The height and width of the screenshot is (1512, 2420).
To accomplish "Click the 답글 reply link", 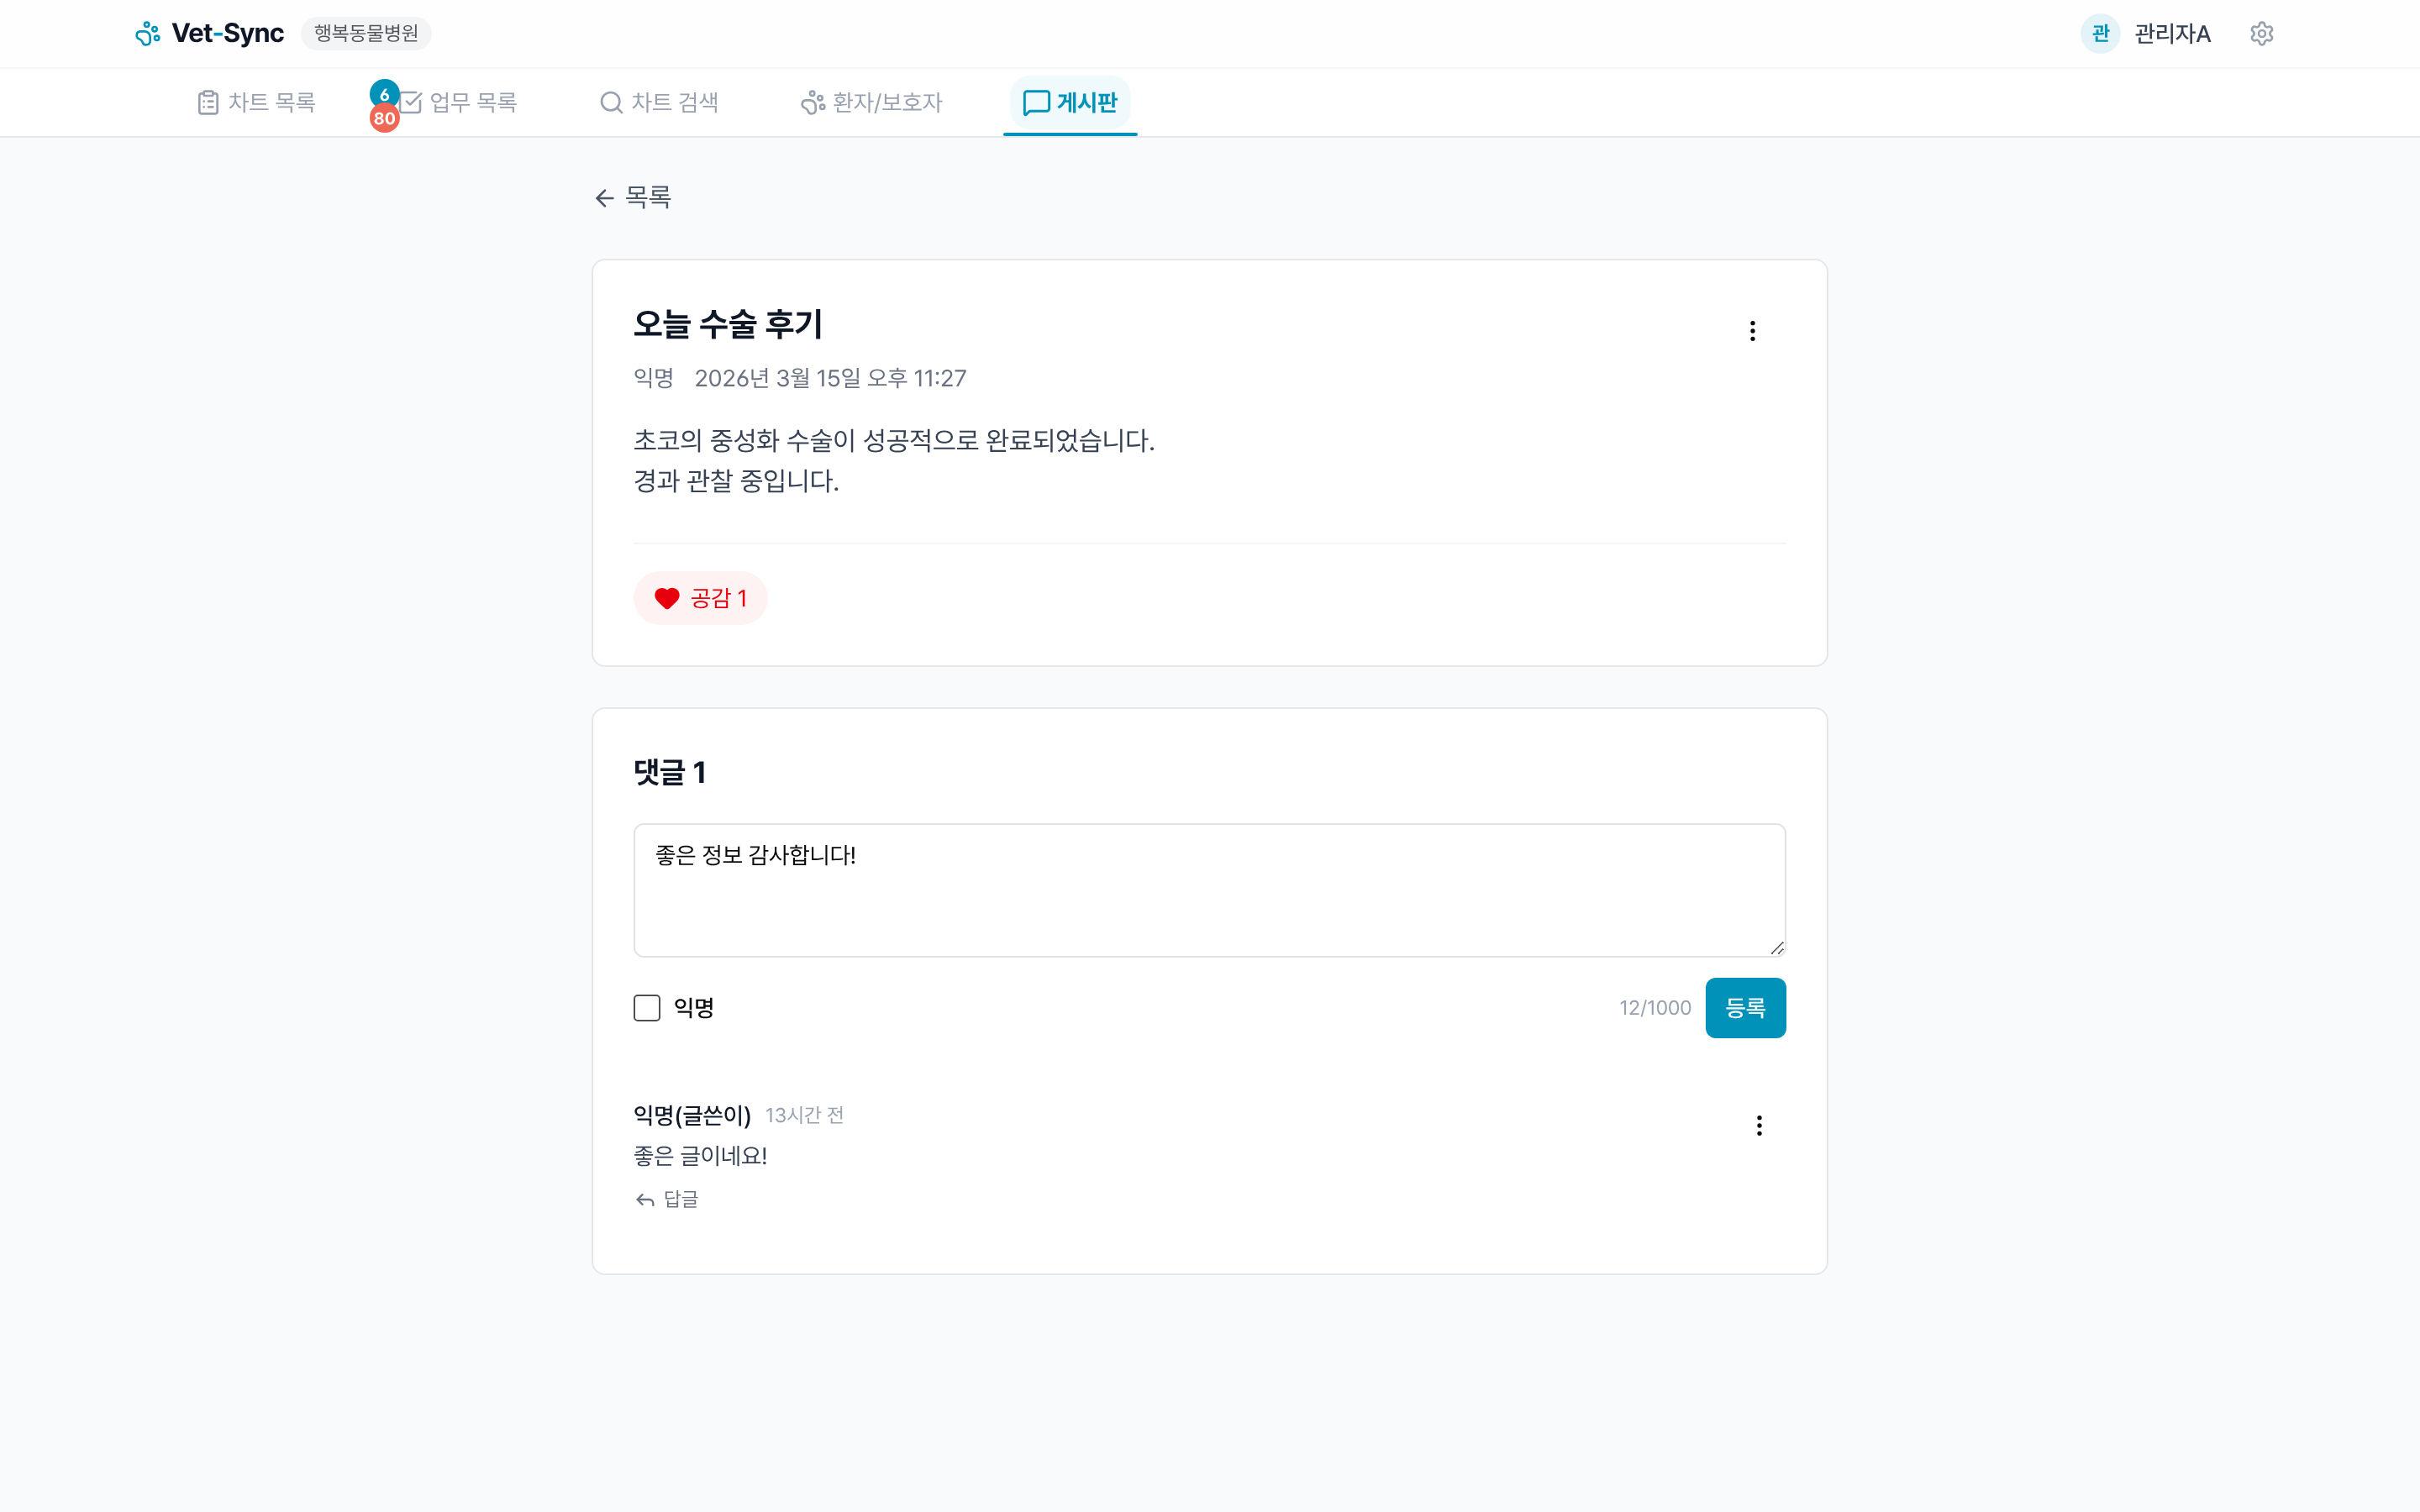I will (x=666, y=1199).
